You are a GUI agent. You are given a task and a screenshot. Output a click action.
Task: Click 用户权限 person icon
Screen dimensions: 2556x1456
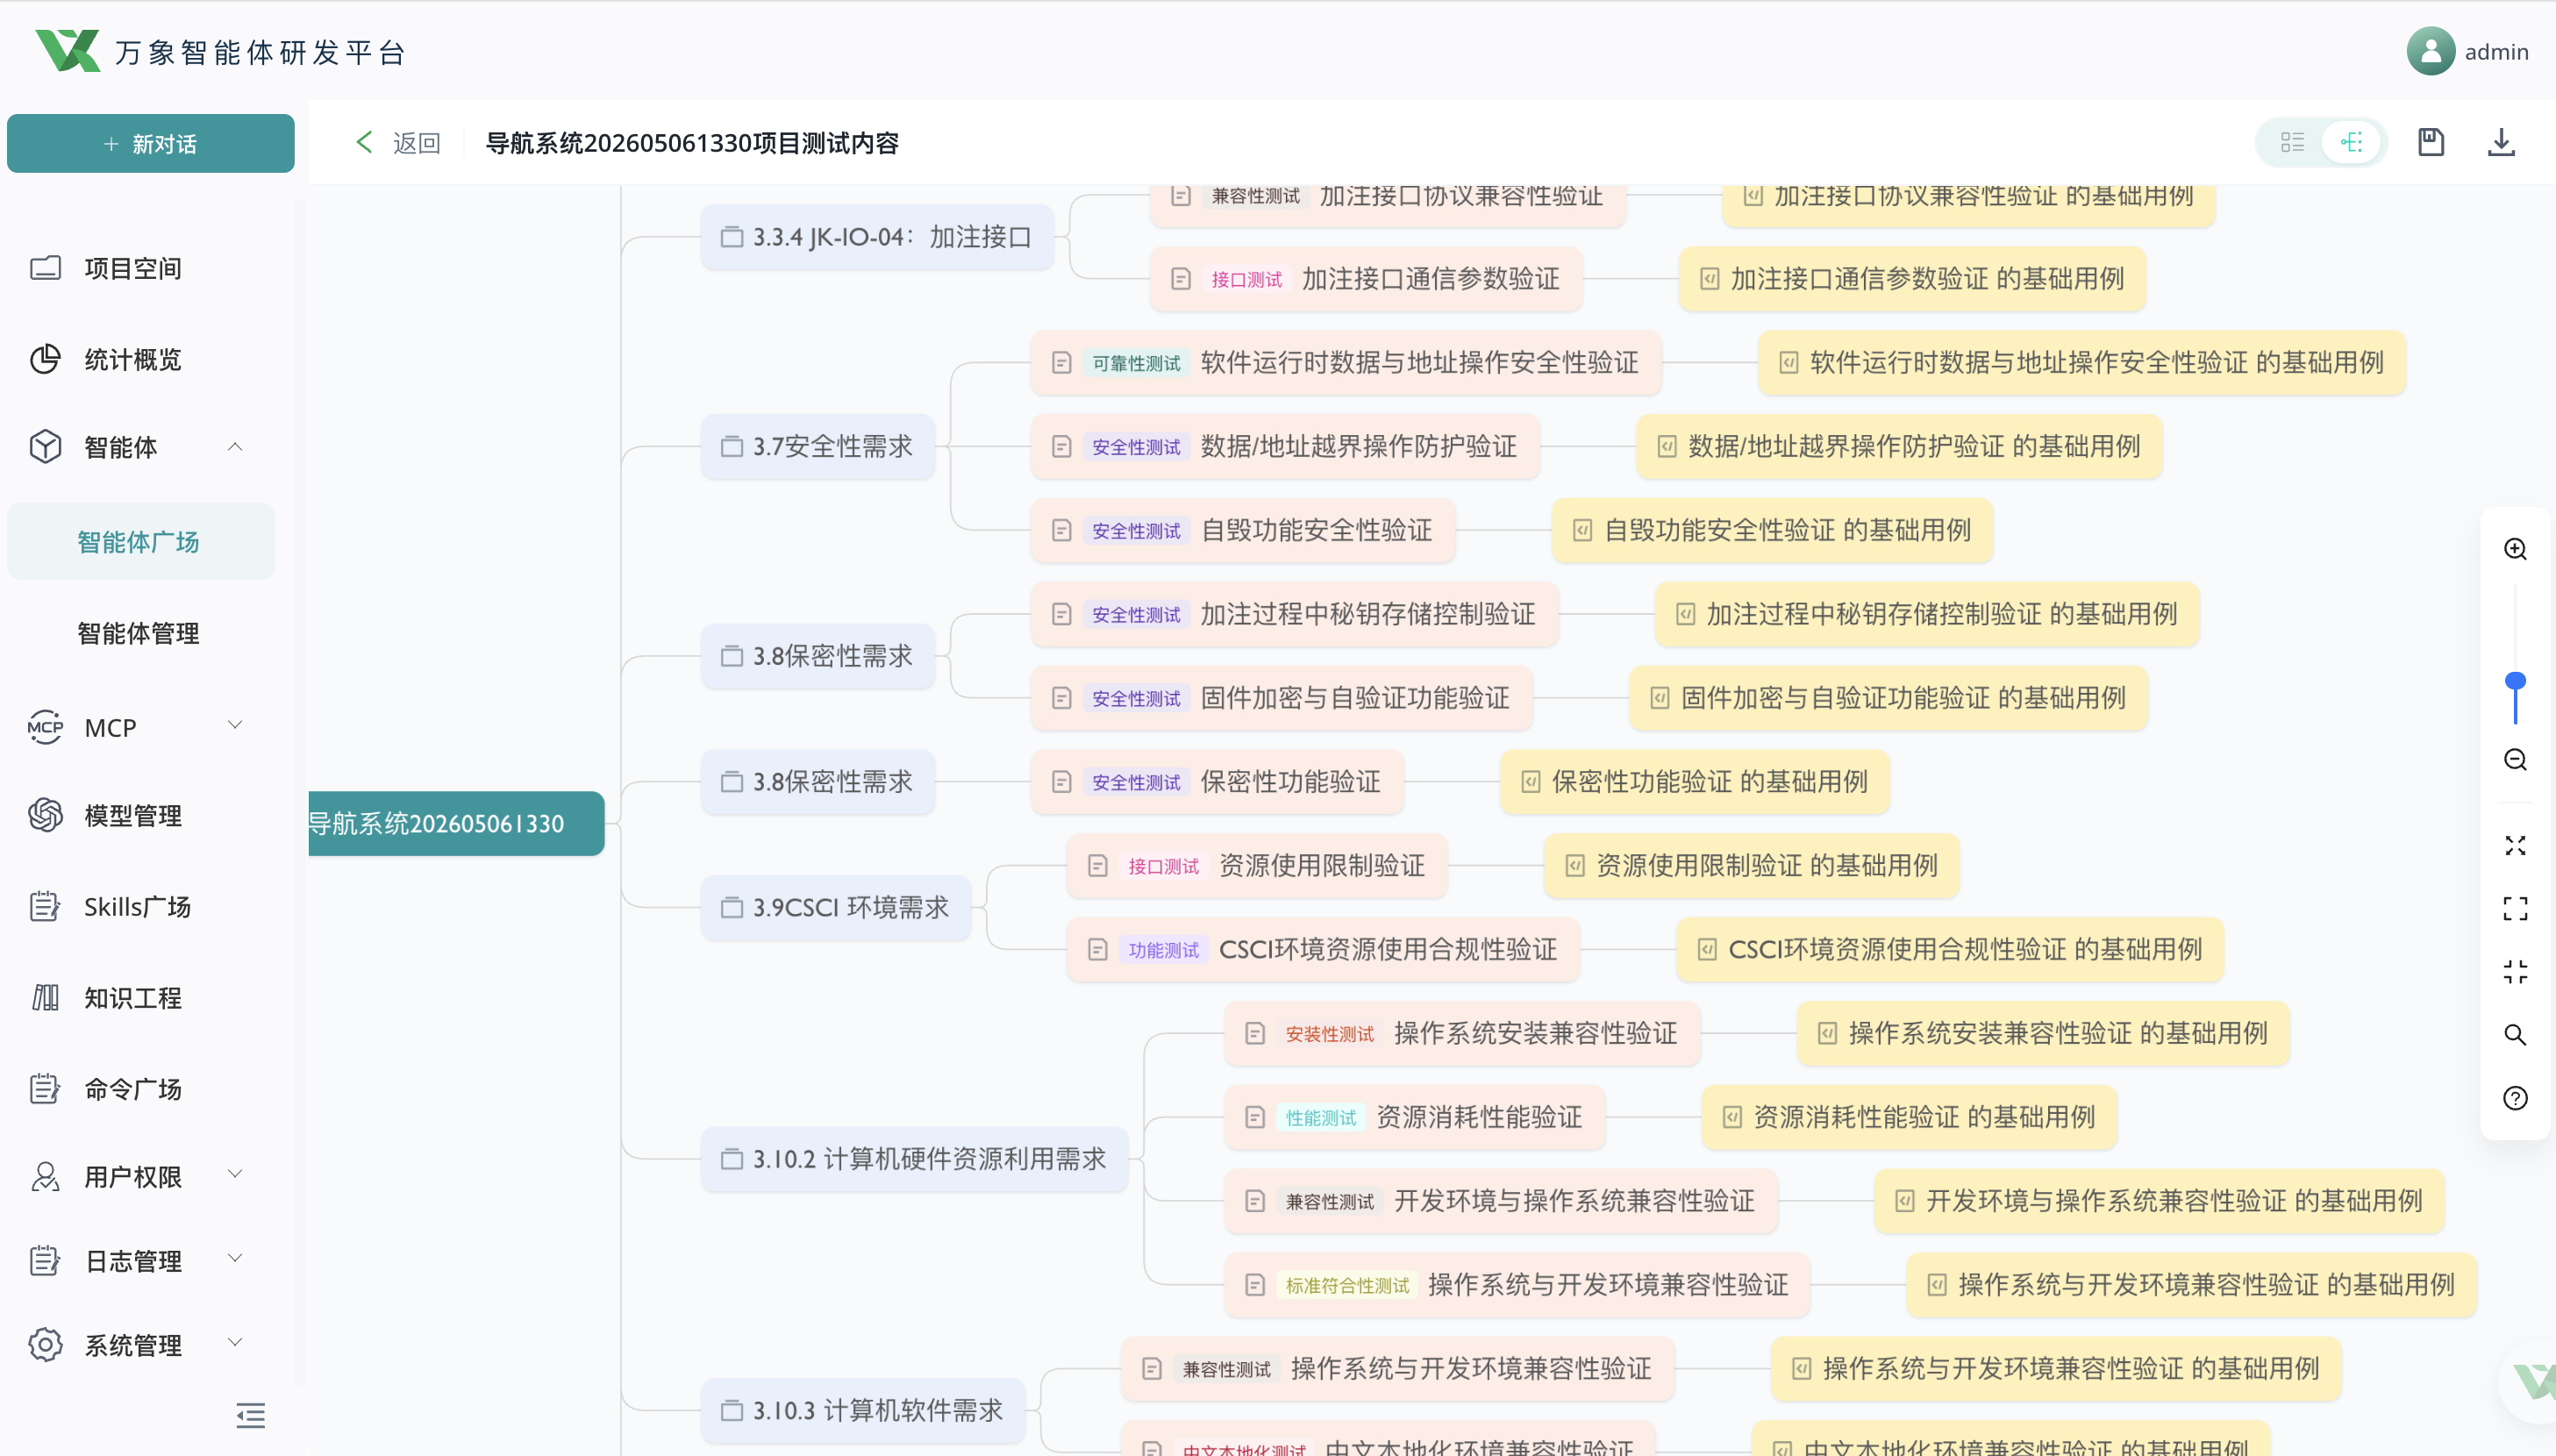[45, 1177]
